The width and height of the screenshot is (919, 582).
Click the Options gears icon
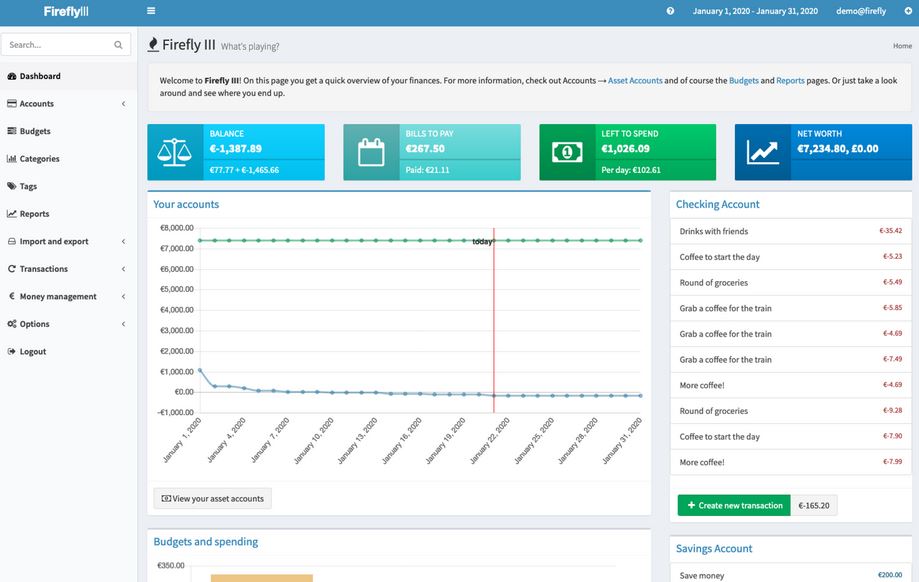12,324
